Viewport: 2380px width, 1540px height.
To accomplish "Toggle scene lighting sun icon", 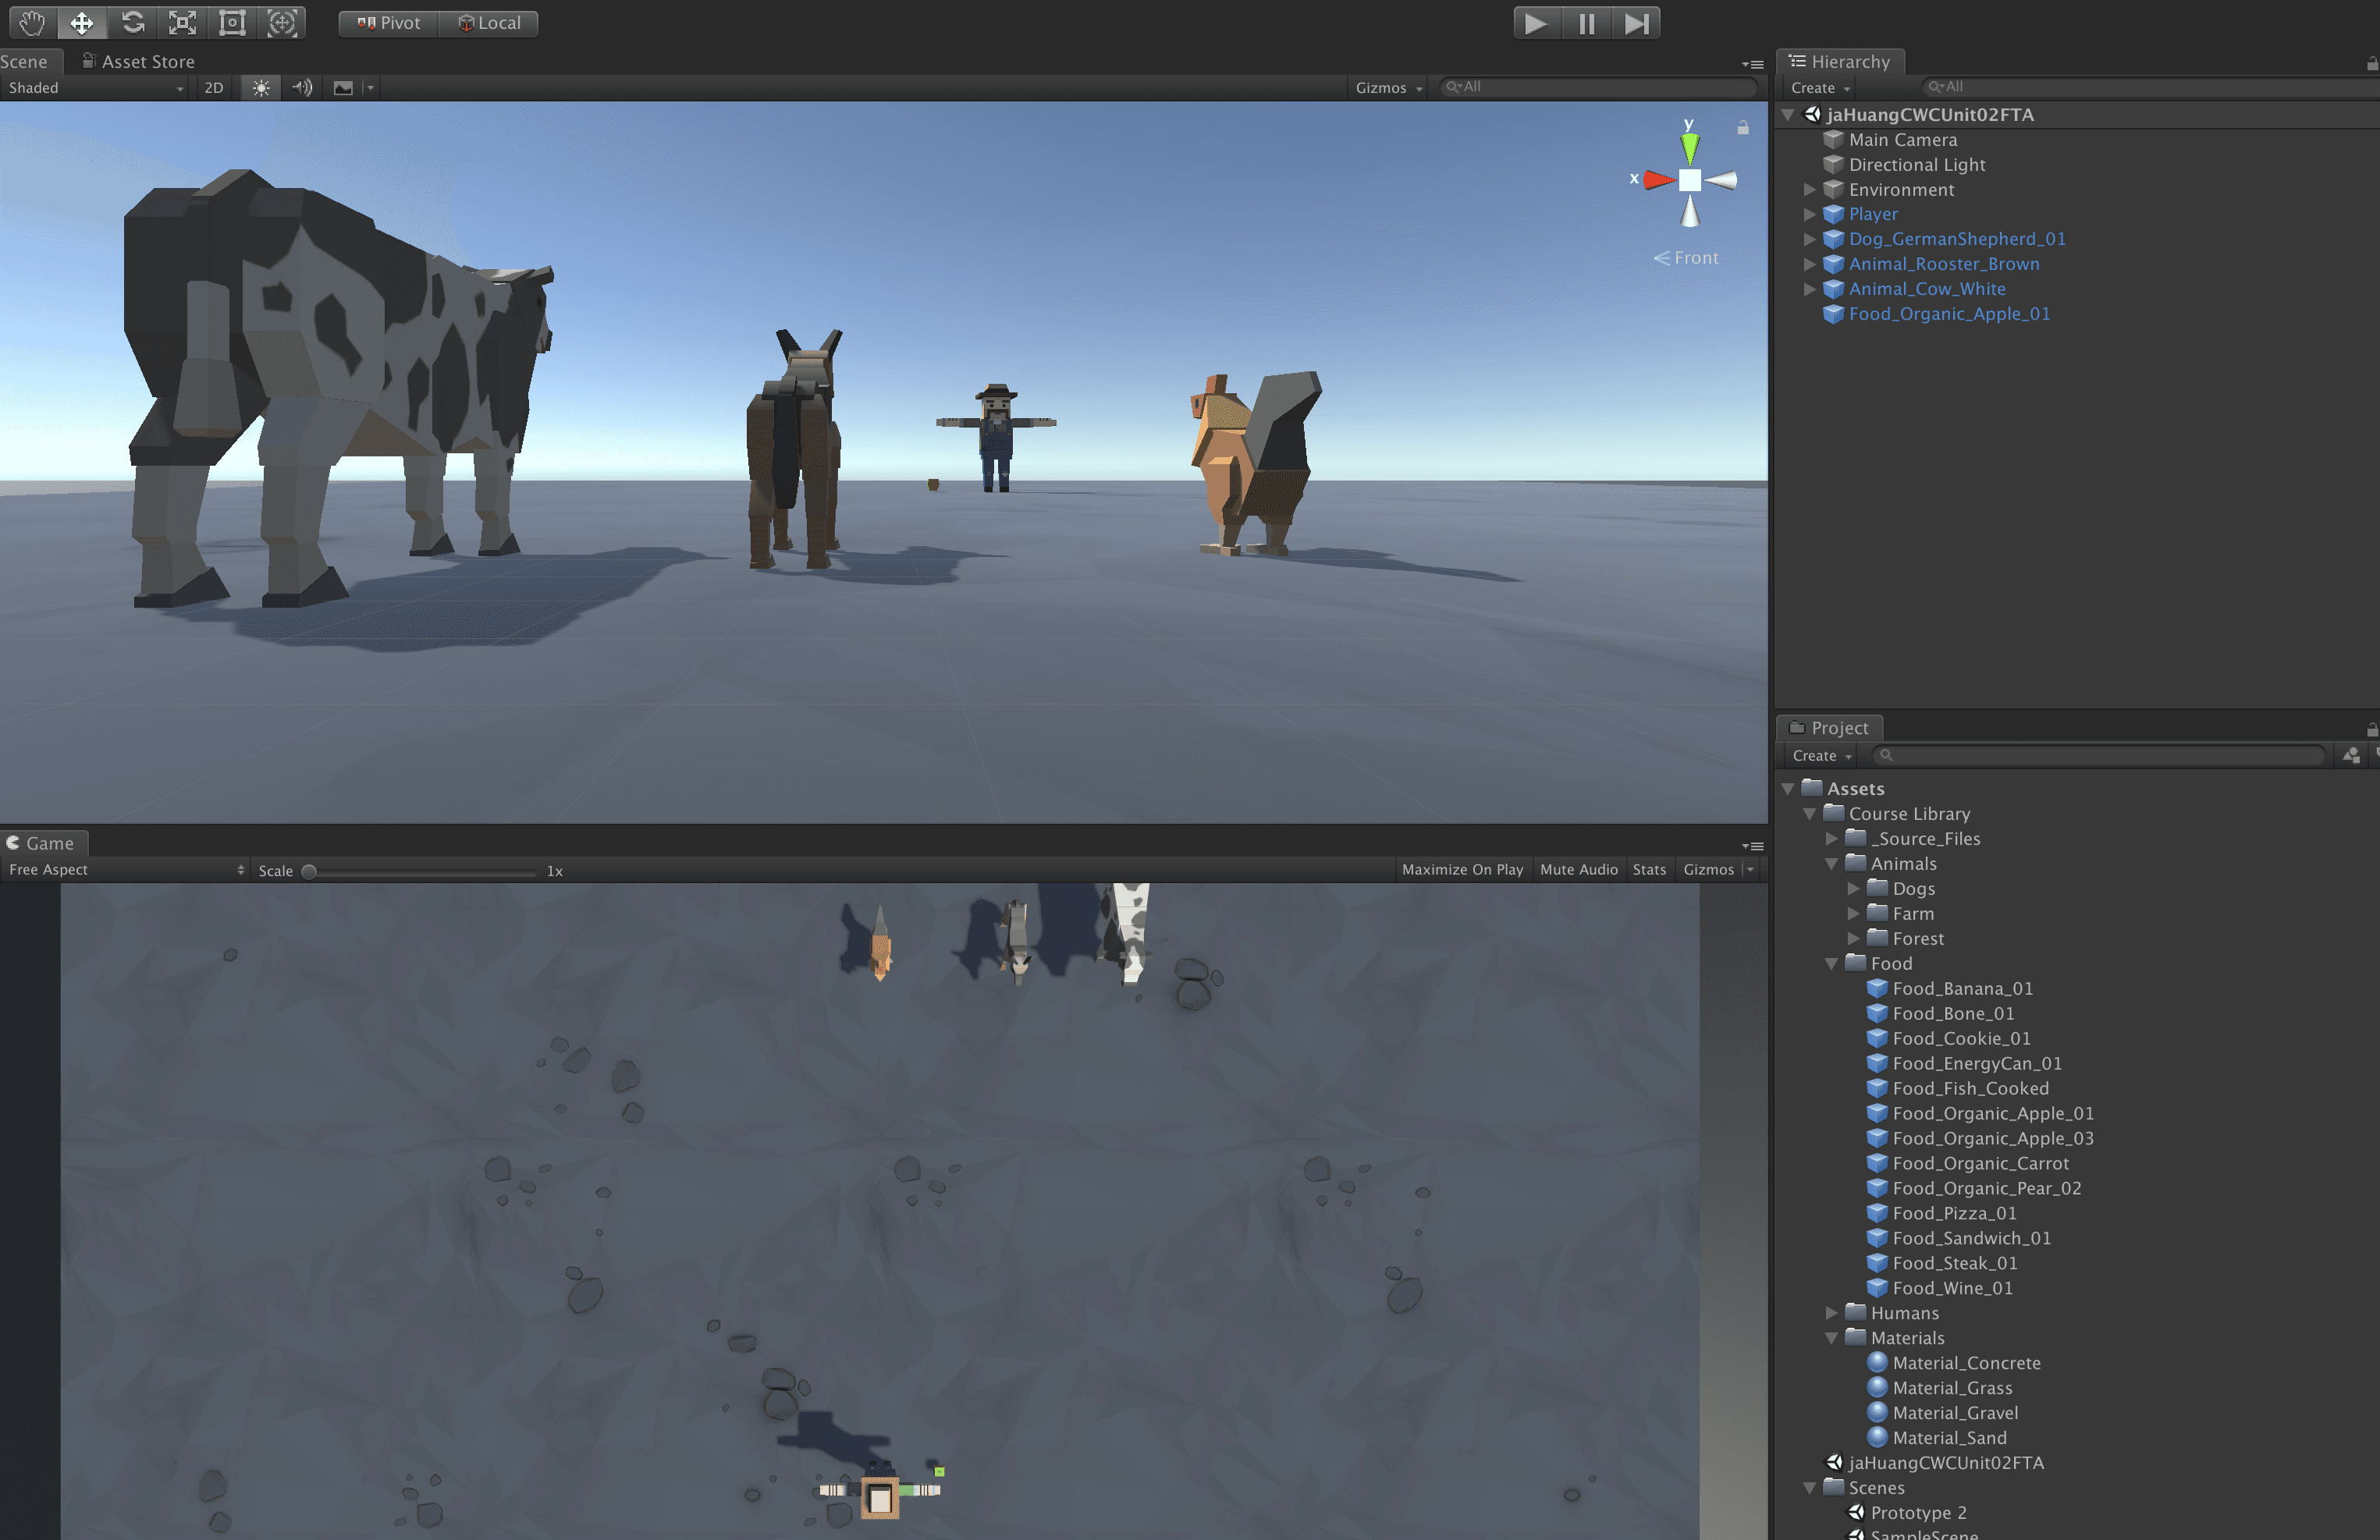I will [261, 88].
